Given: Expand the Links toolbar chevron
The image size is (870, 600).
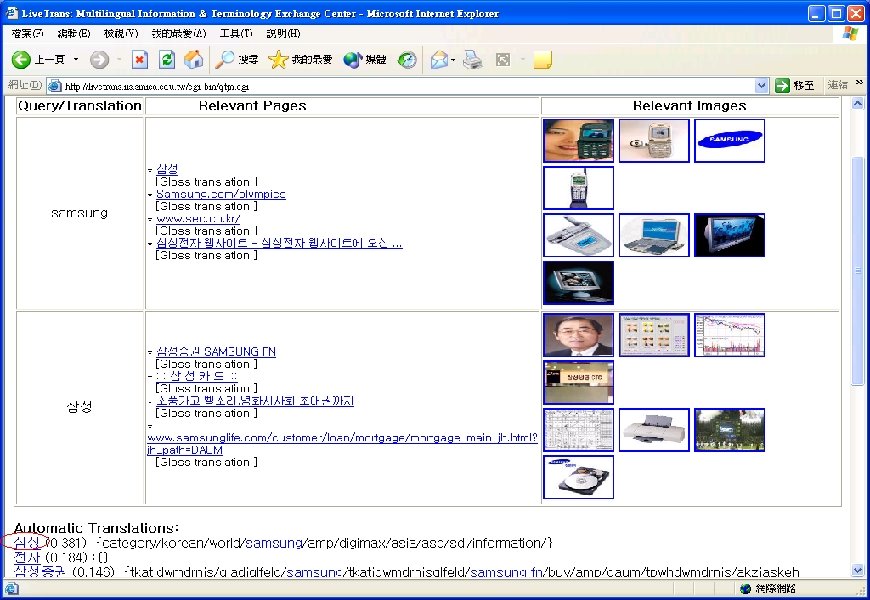Looking at the screenshot, I should [x=859, y=83].
